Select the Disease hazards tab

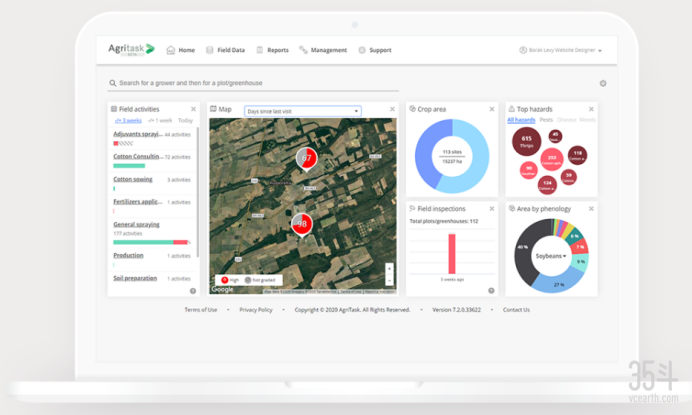(567, 120)
